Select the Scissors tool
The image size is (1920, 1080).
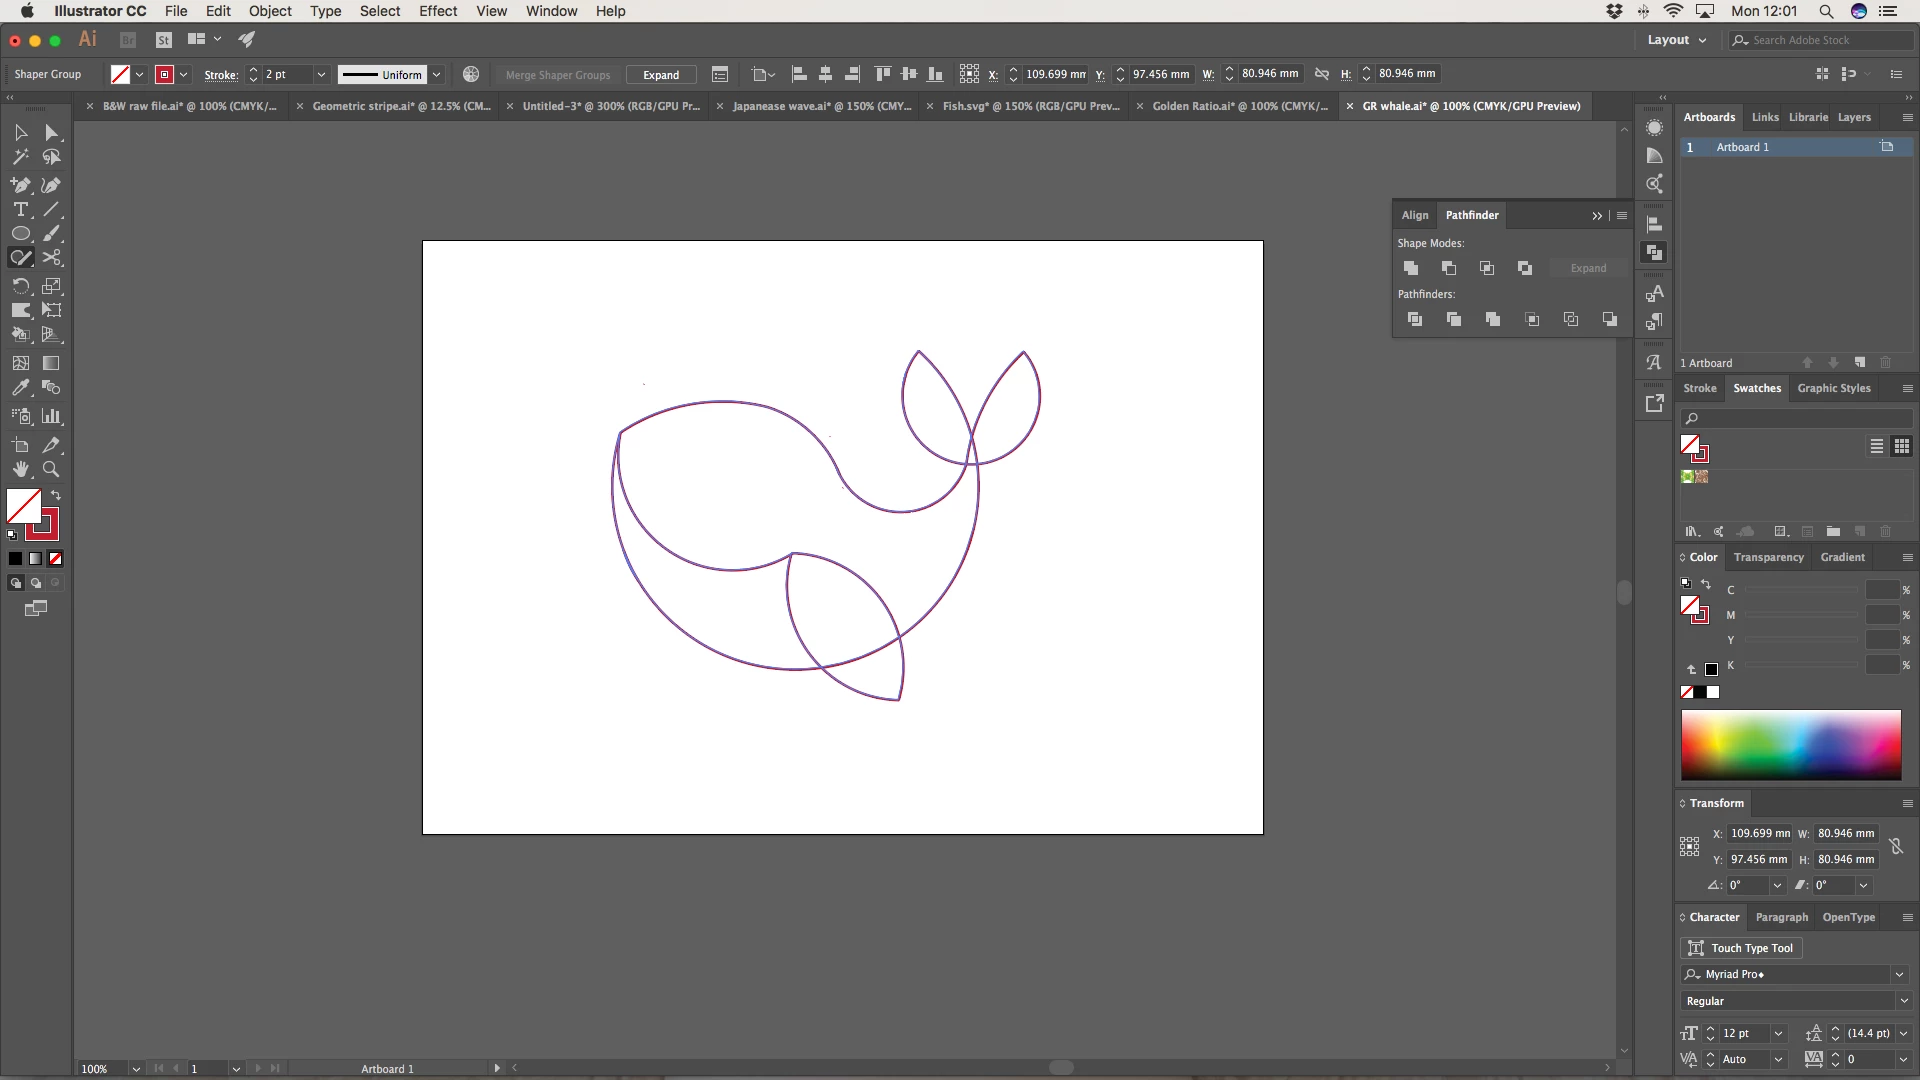tap(52, 258)
